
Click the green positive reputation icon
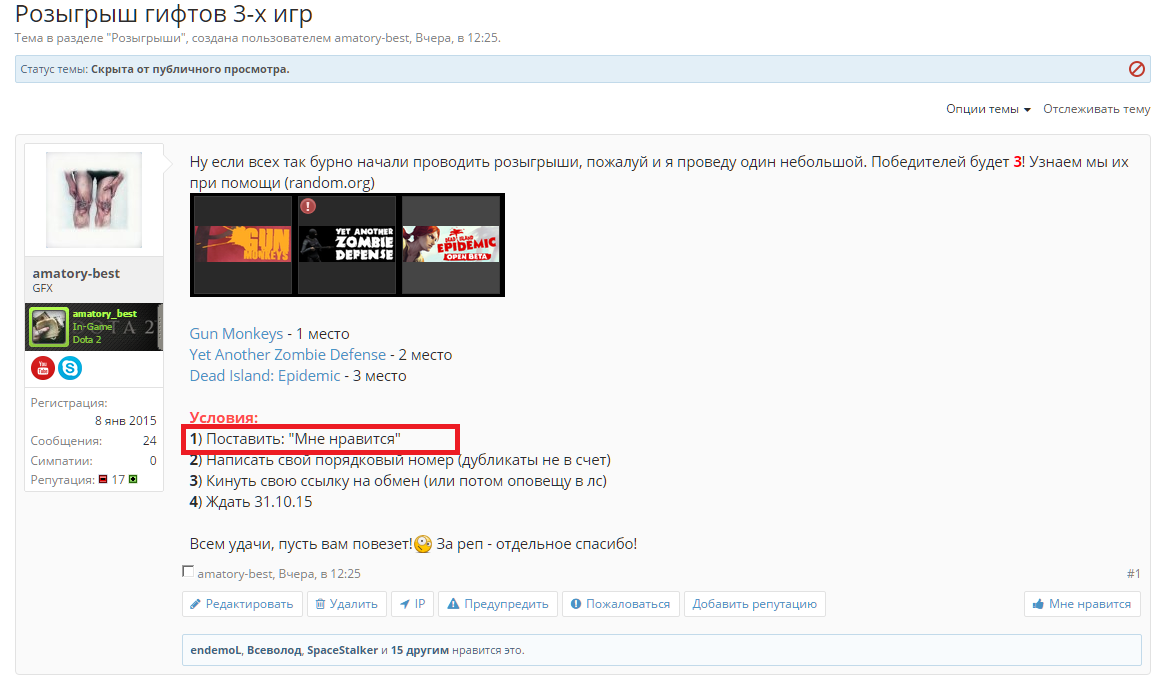coord(133,480)
